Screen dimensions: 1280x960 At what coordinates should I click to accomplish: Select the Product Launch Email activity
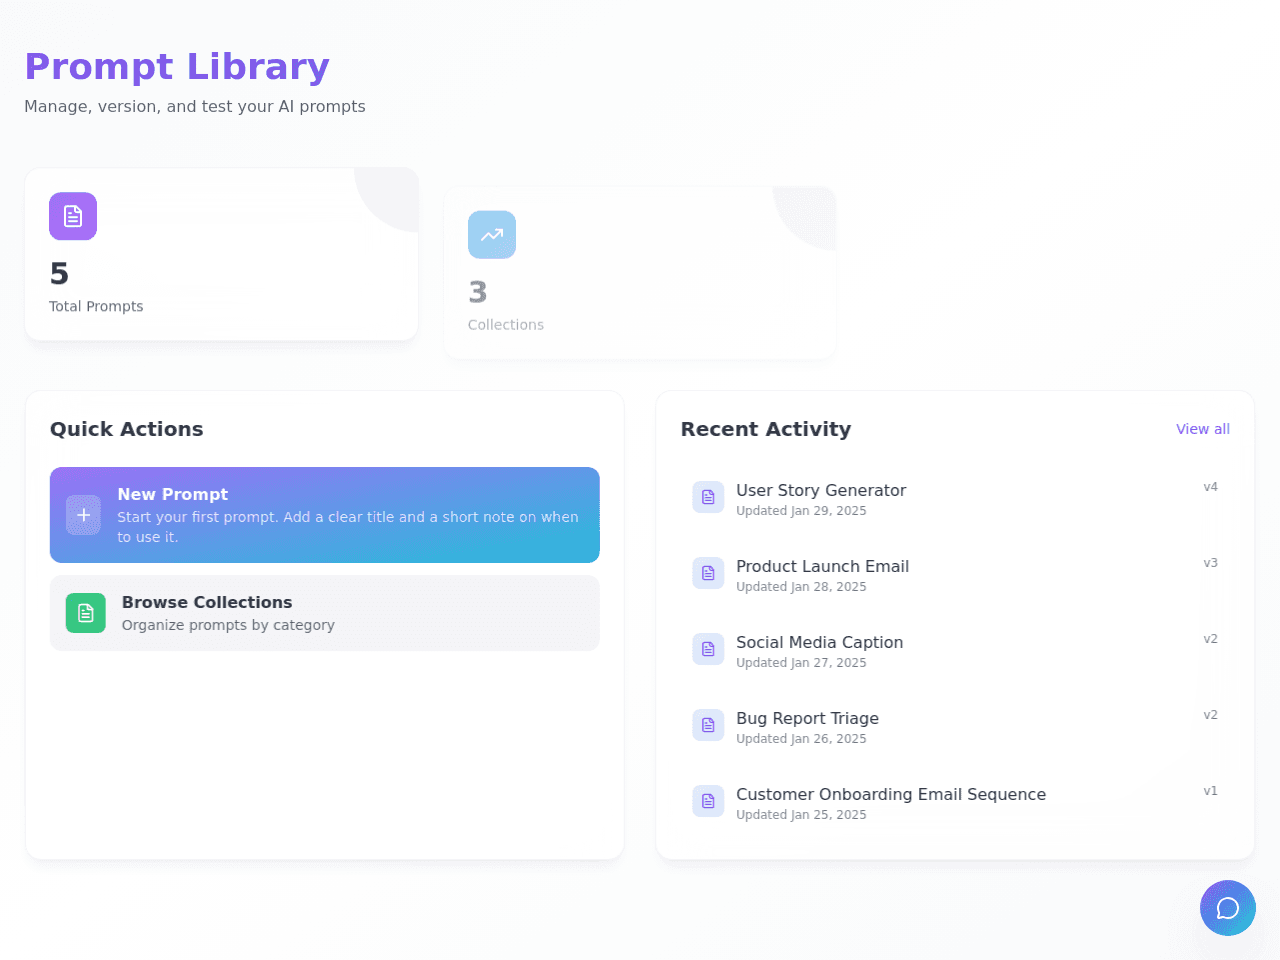tap(955, 575)
